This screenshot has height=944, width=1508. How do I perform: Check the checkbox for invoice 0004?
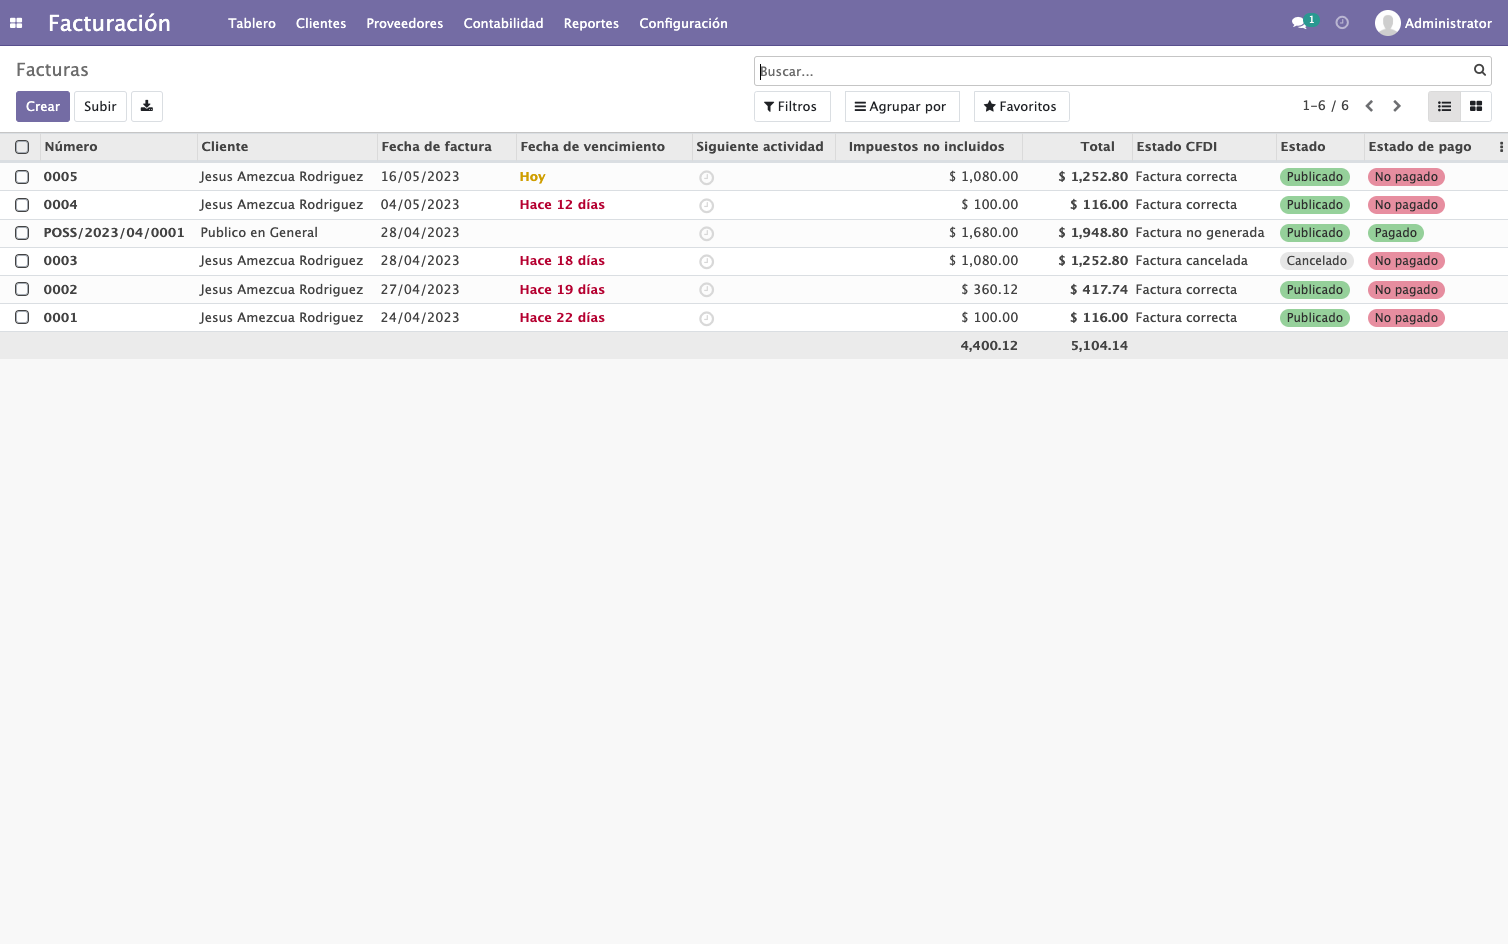tap(22, 205)
